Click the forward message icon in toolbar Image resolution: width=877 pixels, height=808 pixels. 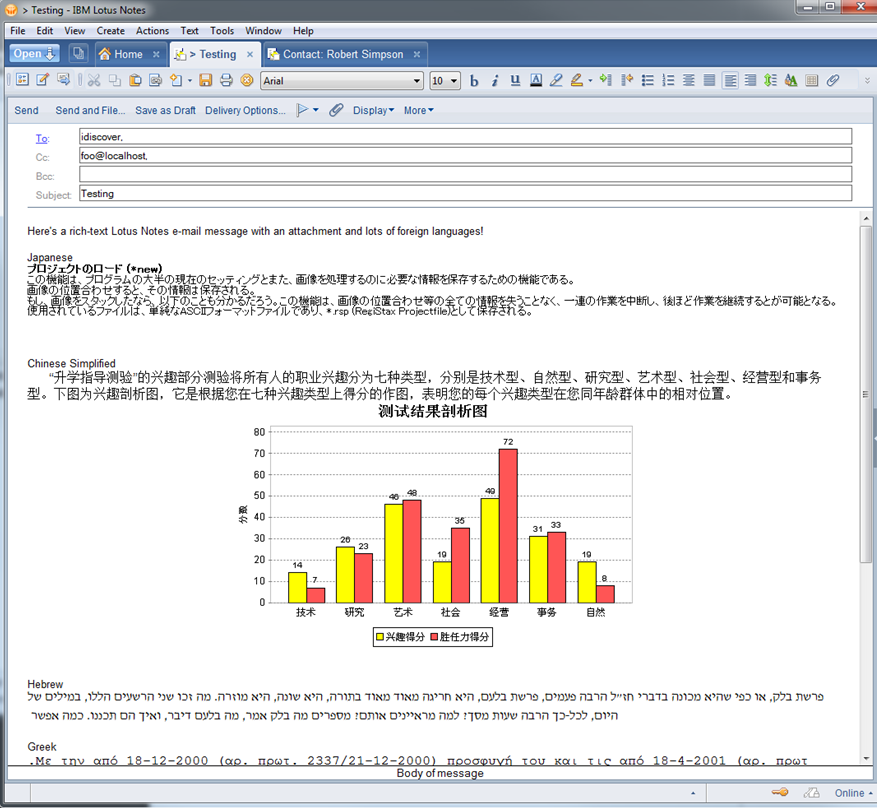[x=63, y=80]
